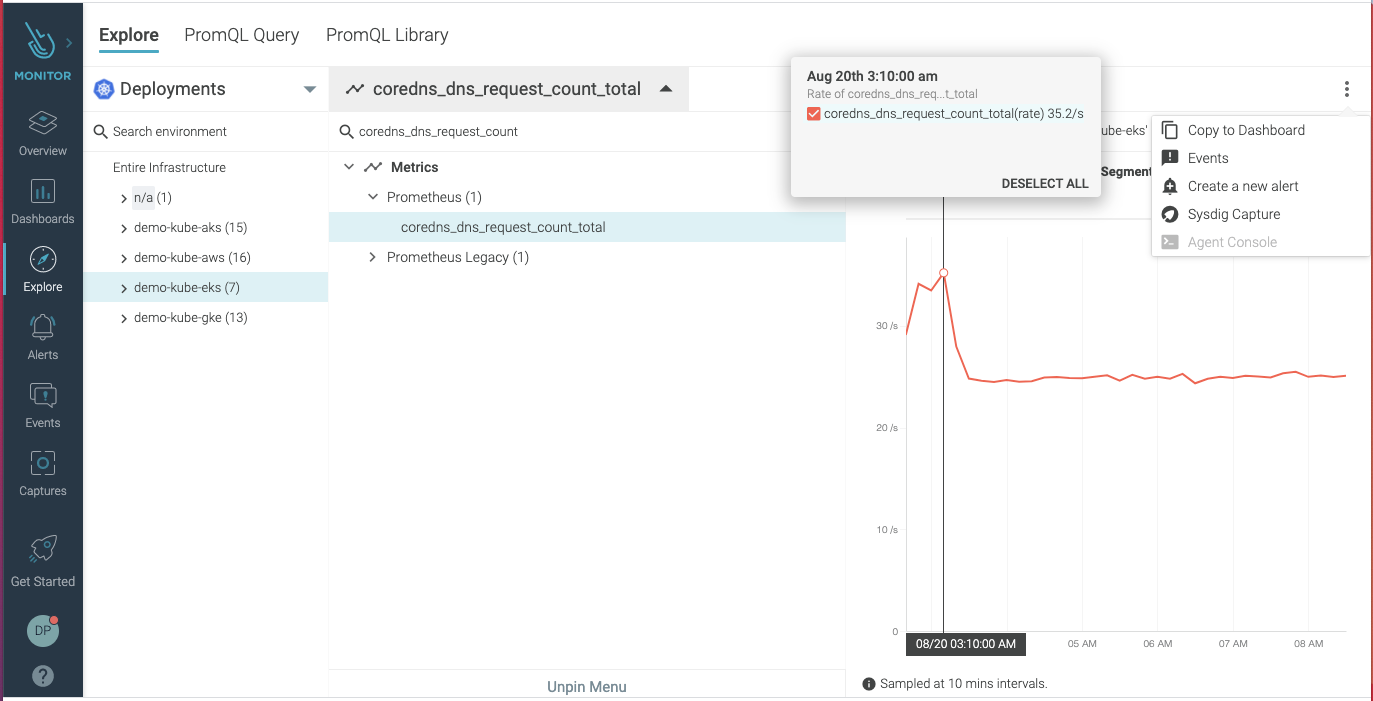Collapse the coredns_dns_request_count_total metric header
Image resolution: width=1373 pixels, height=701 pixels.
[x=666, y=88]
